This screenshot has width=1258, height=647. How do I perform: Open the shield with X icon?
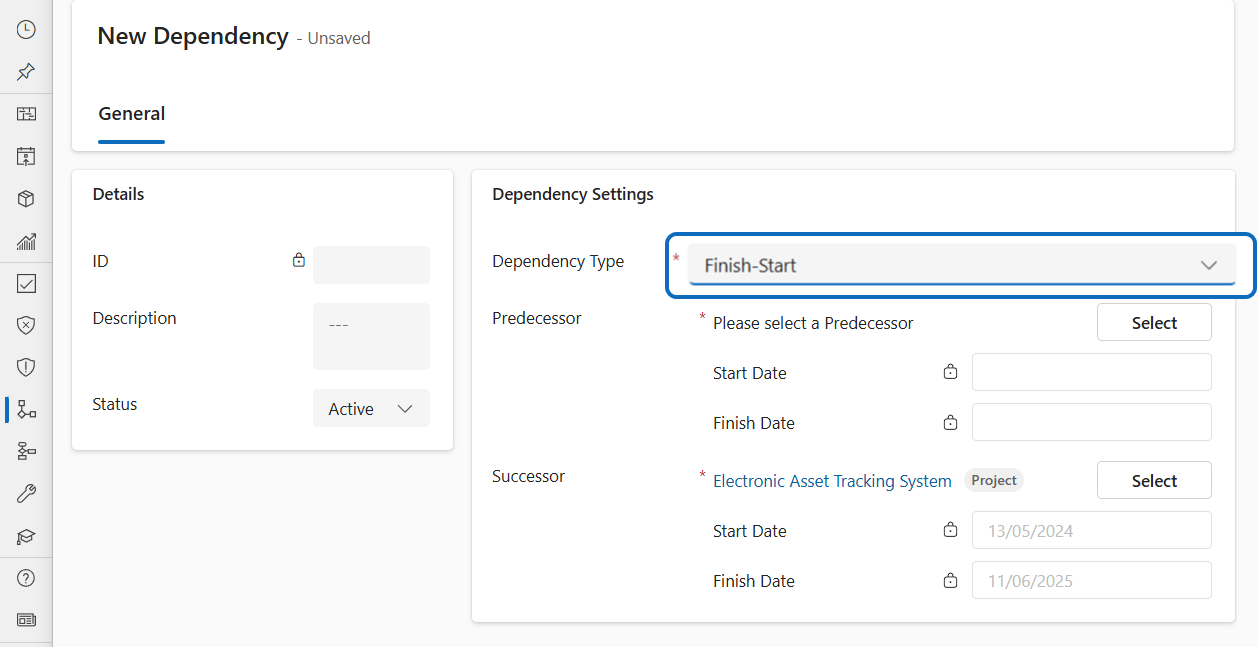click(x=27, y=326)
